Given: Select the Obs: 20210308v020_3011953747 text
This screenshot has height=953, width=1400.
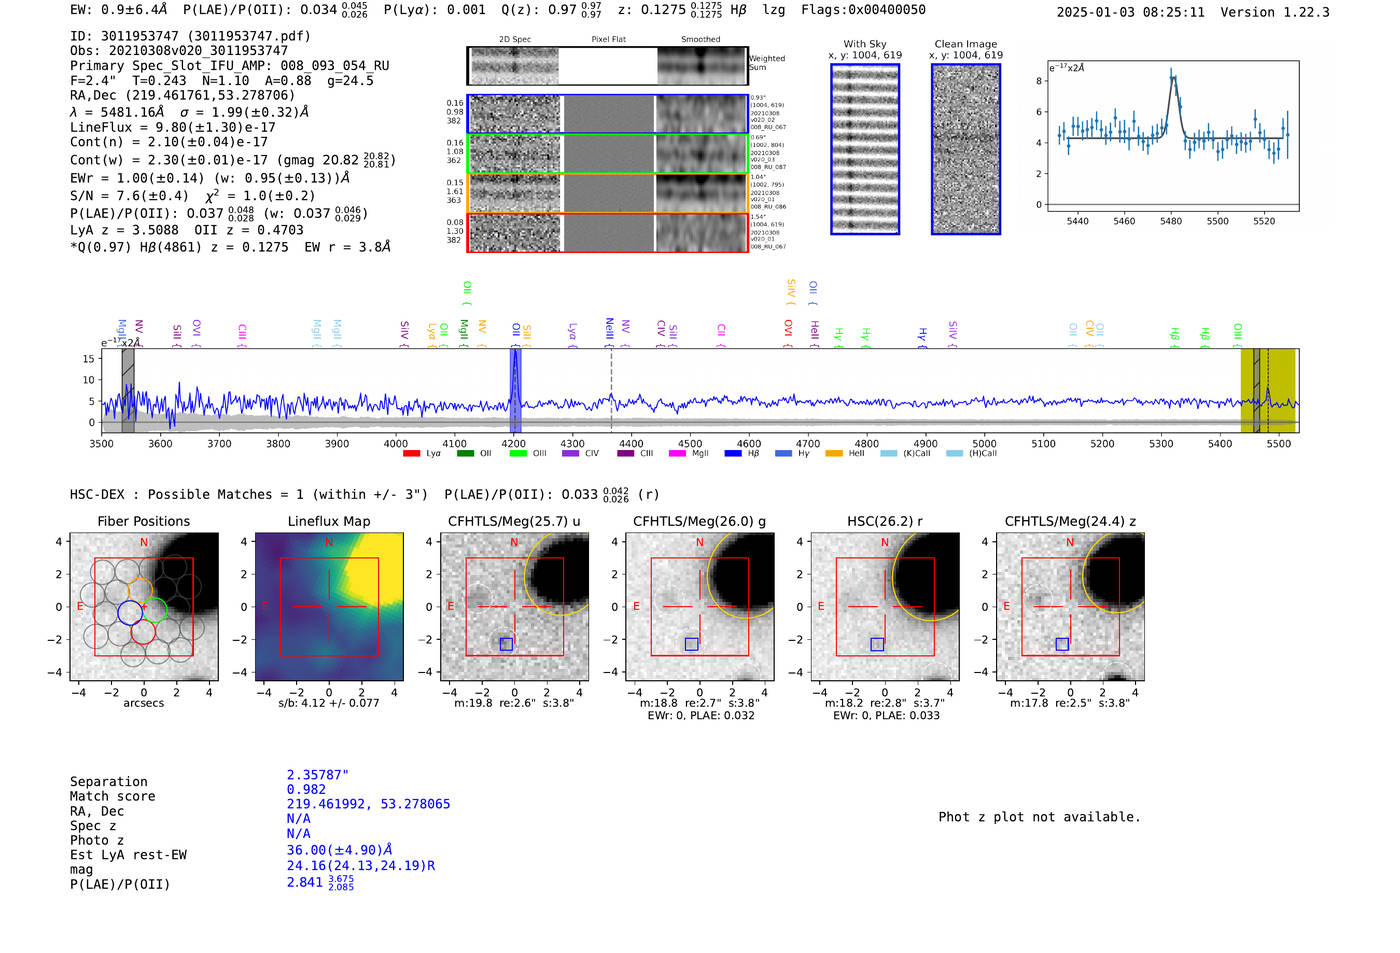Looking at the screenshot, I should coord(179,50).
